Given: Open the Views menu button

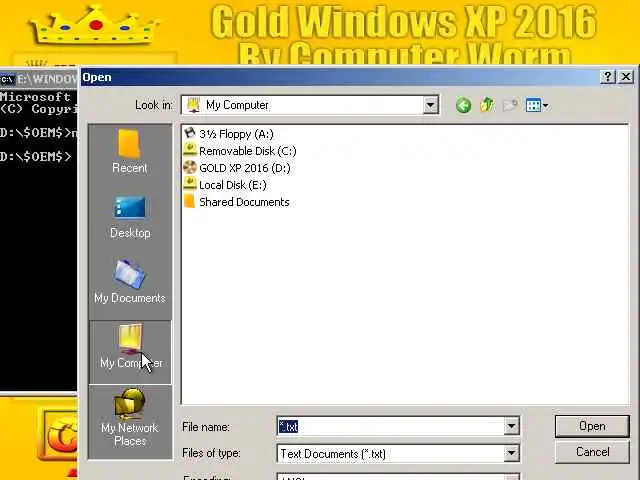Looking at the screenshot, I should (x=537, y=105).
